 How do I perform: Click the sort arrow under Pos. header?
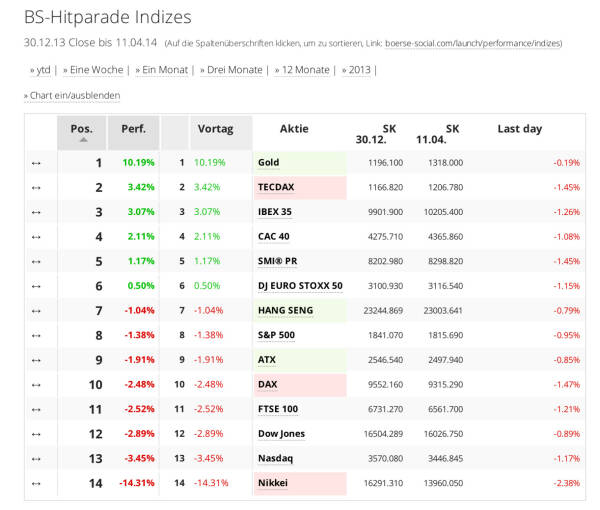(x=82, y=140)
